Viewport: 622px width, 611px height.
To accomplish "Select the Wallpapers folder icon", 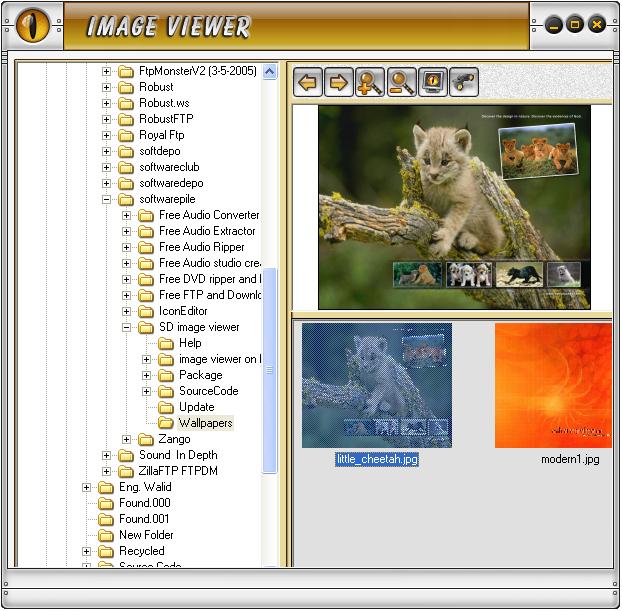I will (x=166, y=423).
